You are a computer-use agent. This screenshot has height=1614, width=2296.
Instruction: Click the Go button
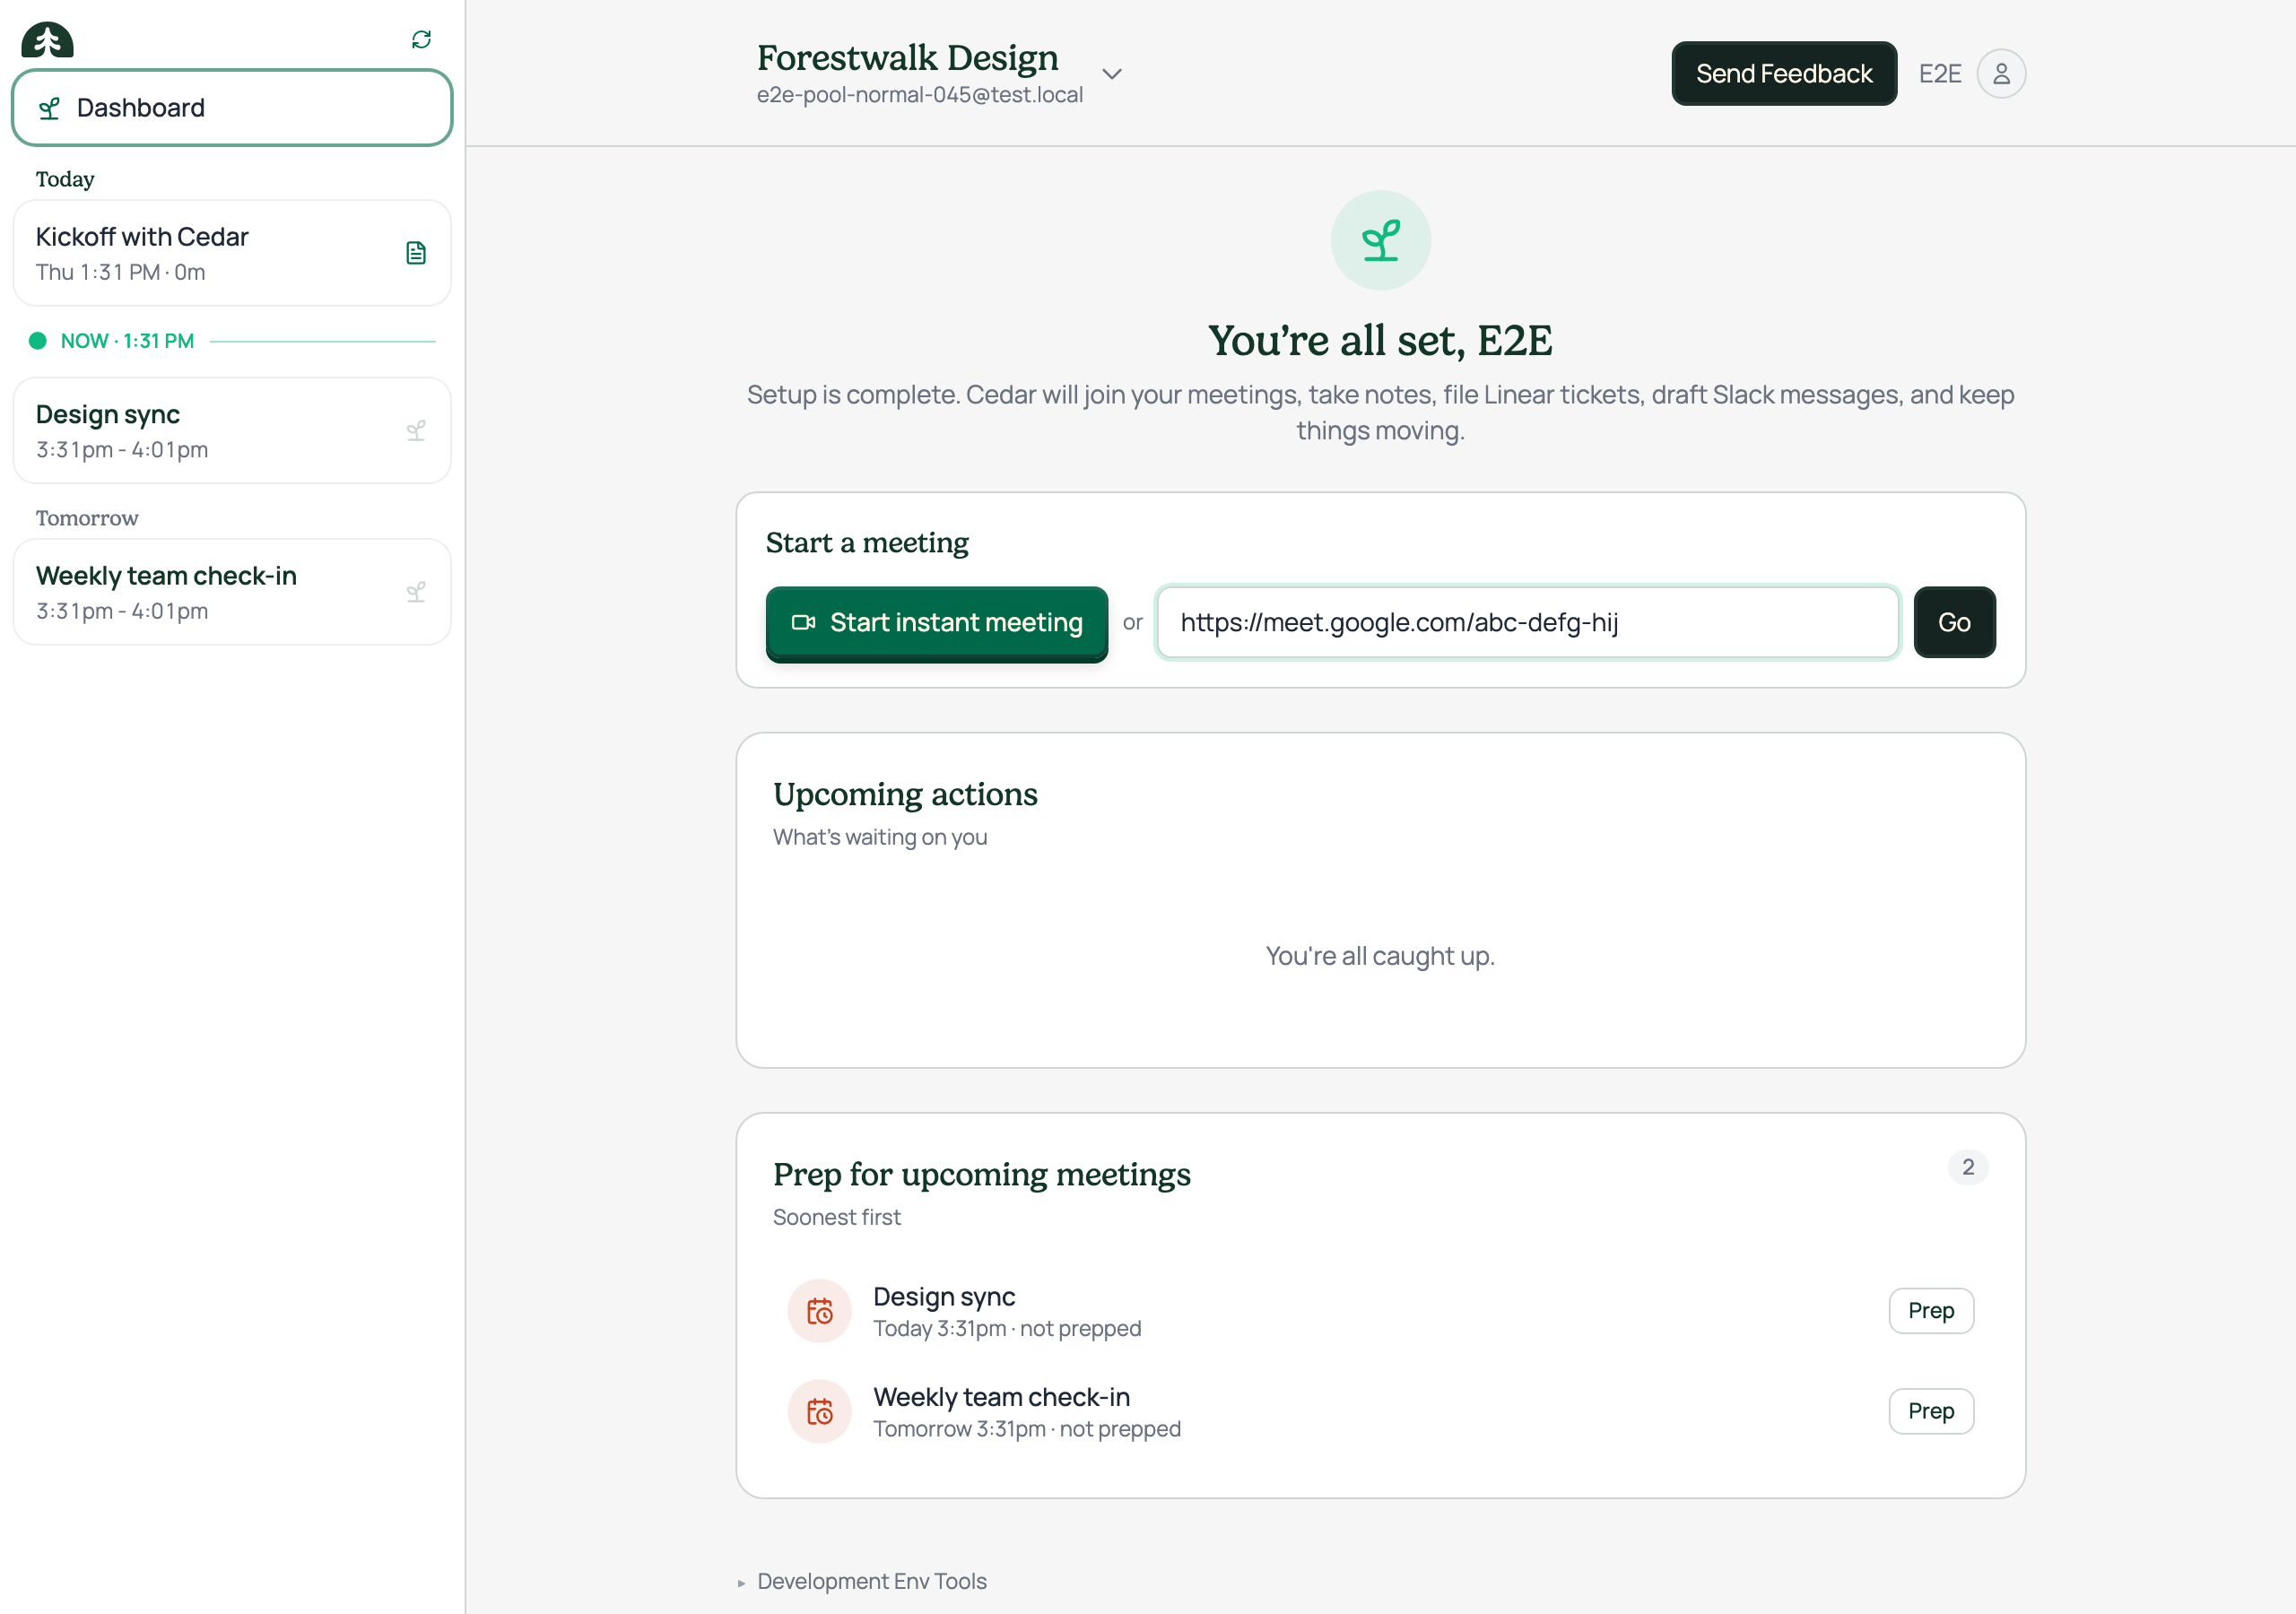pos(1954,622)
